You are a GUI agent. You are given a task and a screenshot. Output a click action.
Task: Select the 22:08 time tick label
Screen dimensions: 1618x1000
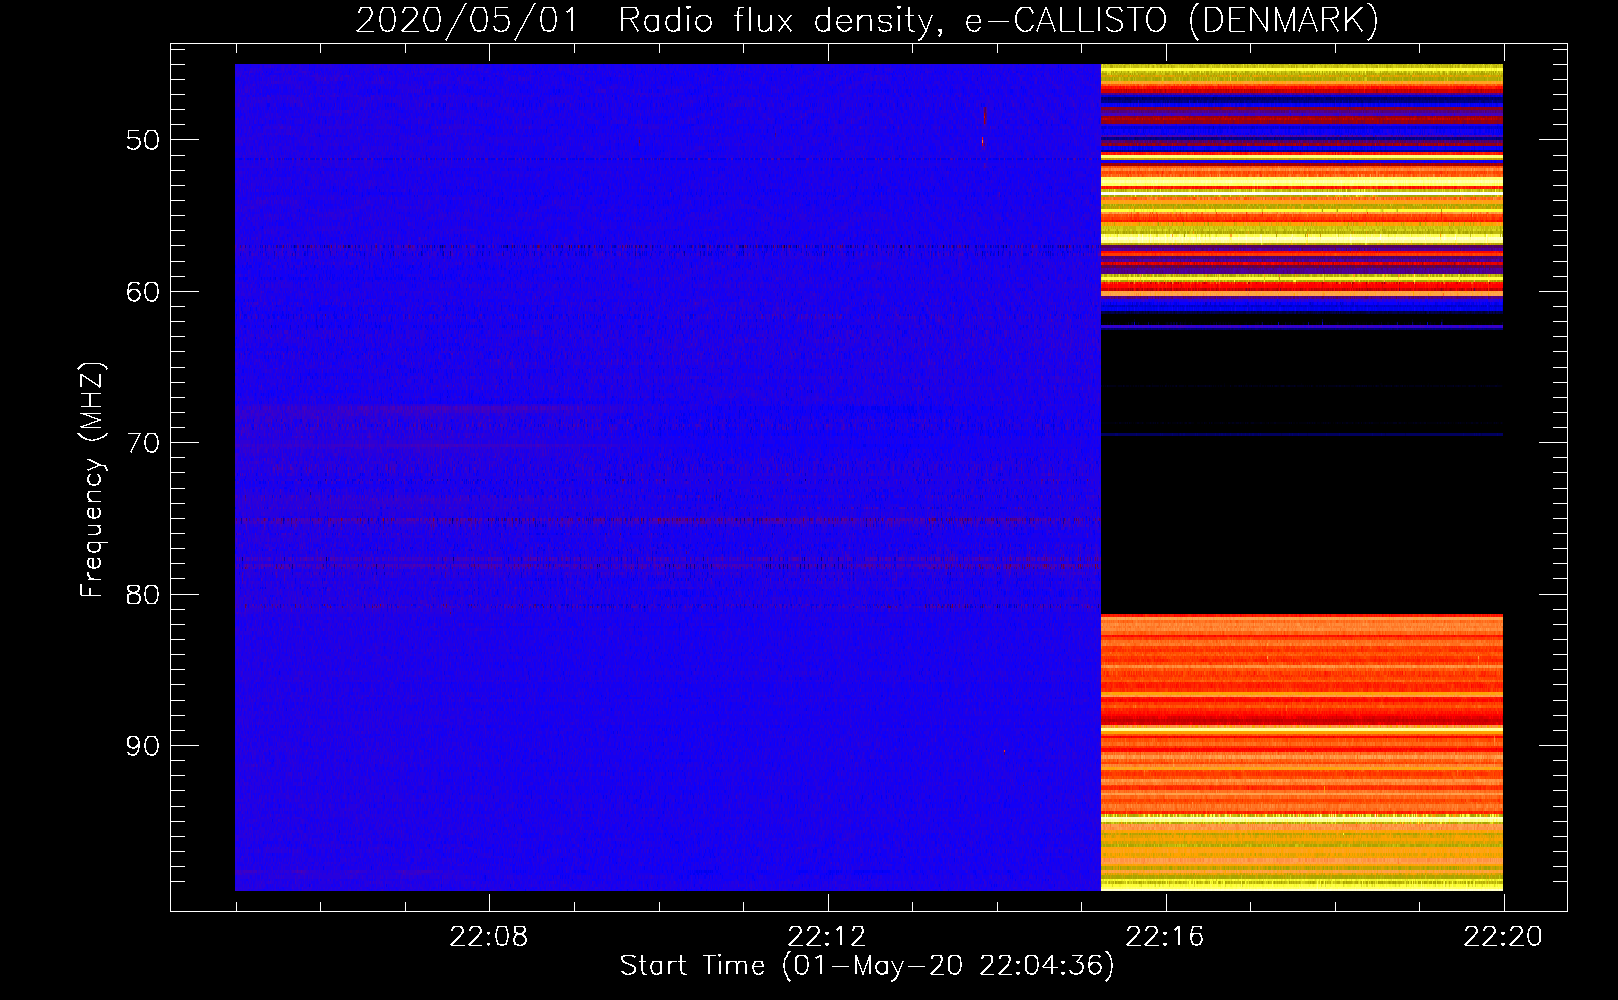[x=489, y=937]
